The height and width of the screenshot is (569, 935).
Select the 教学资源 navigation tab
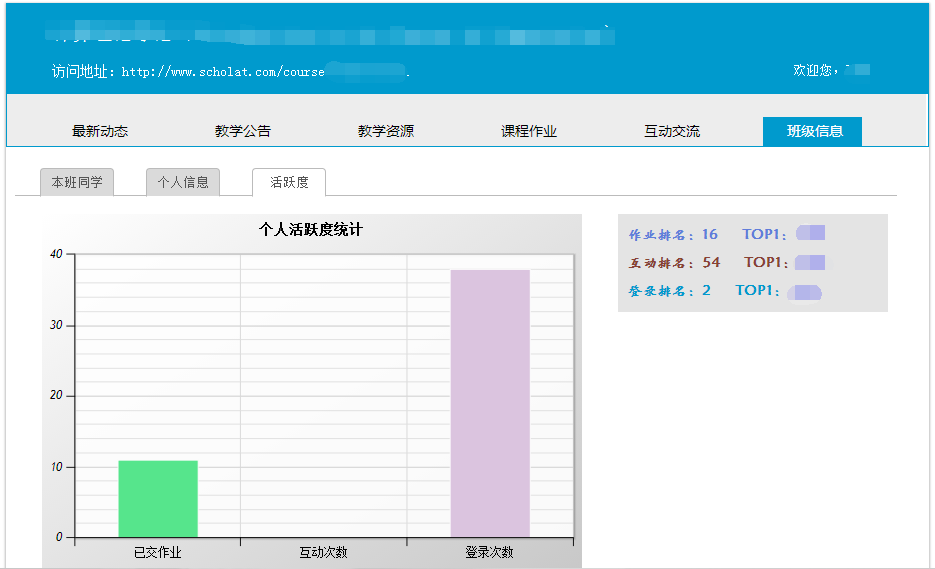[x=386, y=131]
